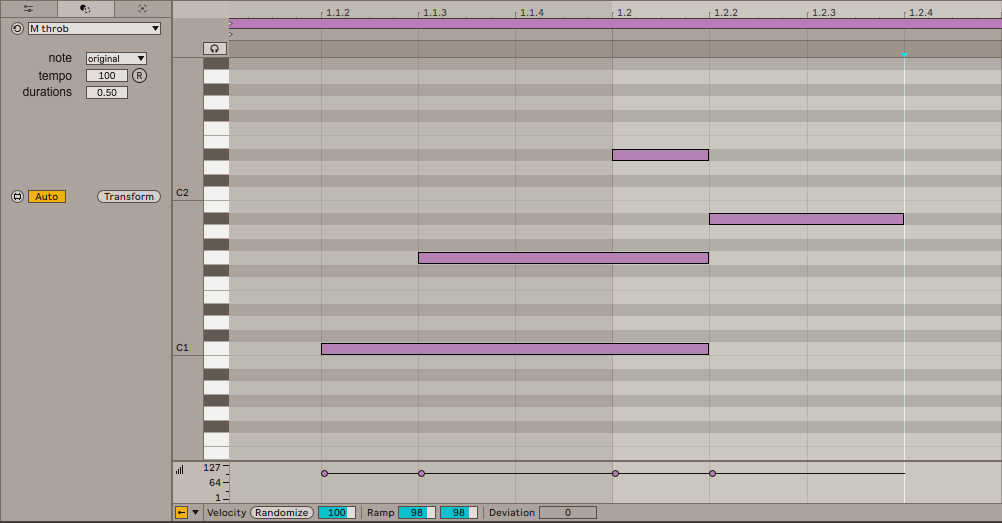Click the reset icon beside M throb
Viewport: 1002px width, 523px height.
[17, 29]
